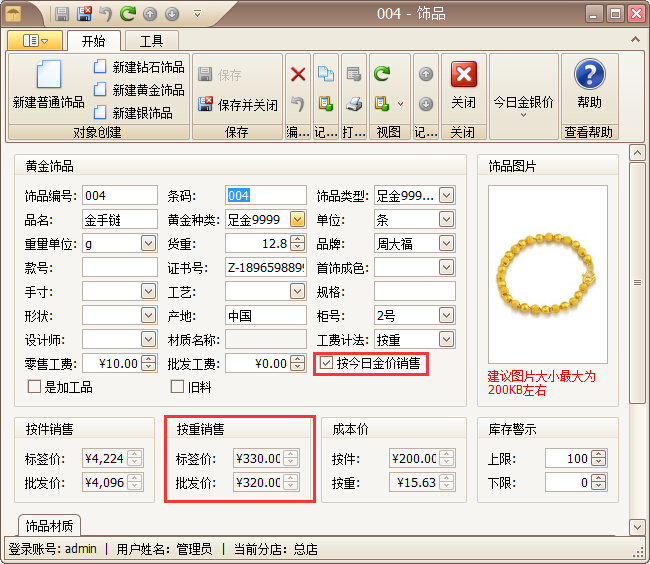Click the 库存警示 下限 spinner arrows

pos(598,482)
